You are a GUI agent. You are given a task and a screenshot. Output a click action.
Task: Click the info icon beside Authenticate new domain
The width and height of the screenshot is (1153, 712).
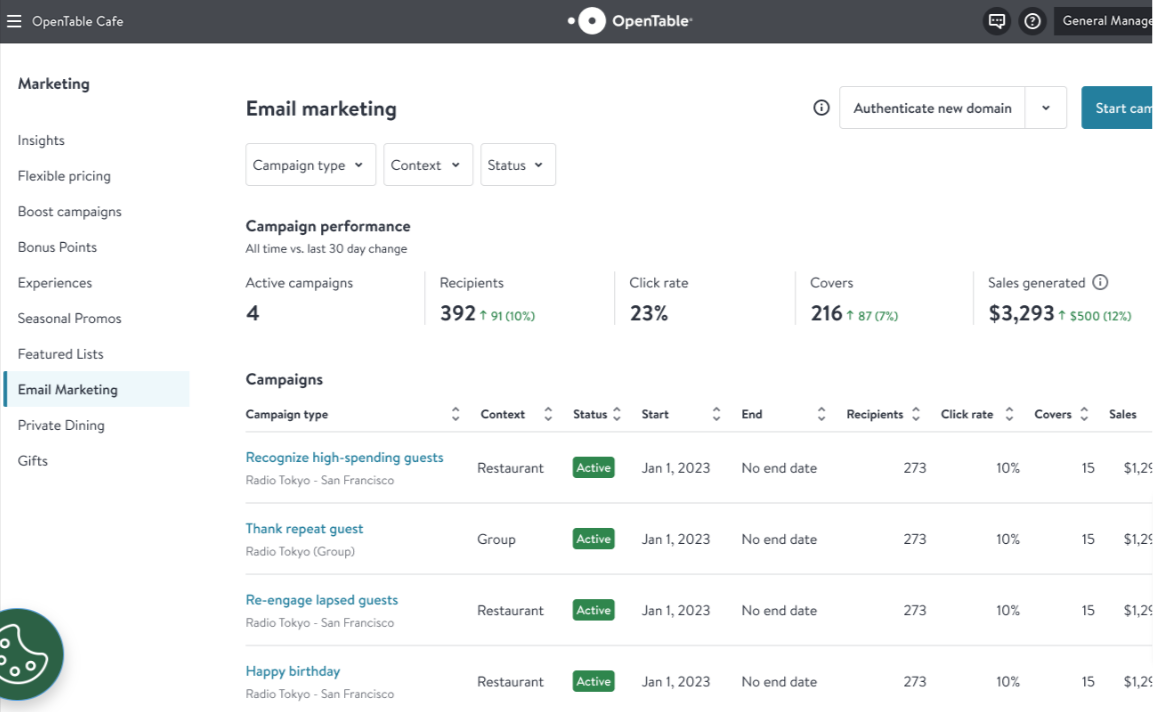coord(821,108)
